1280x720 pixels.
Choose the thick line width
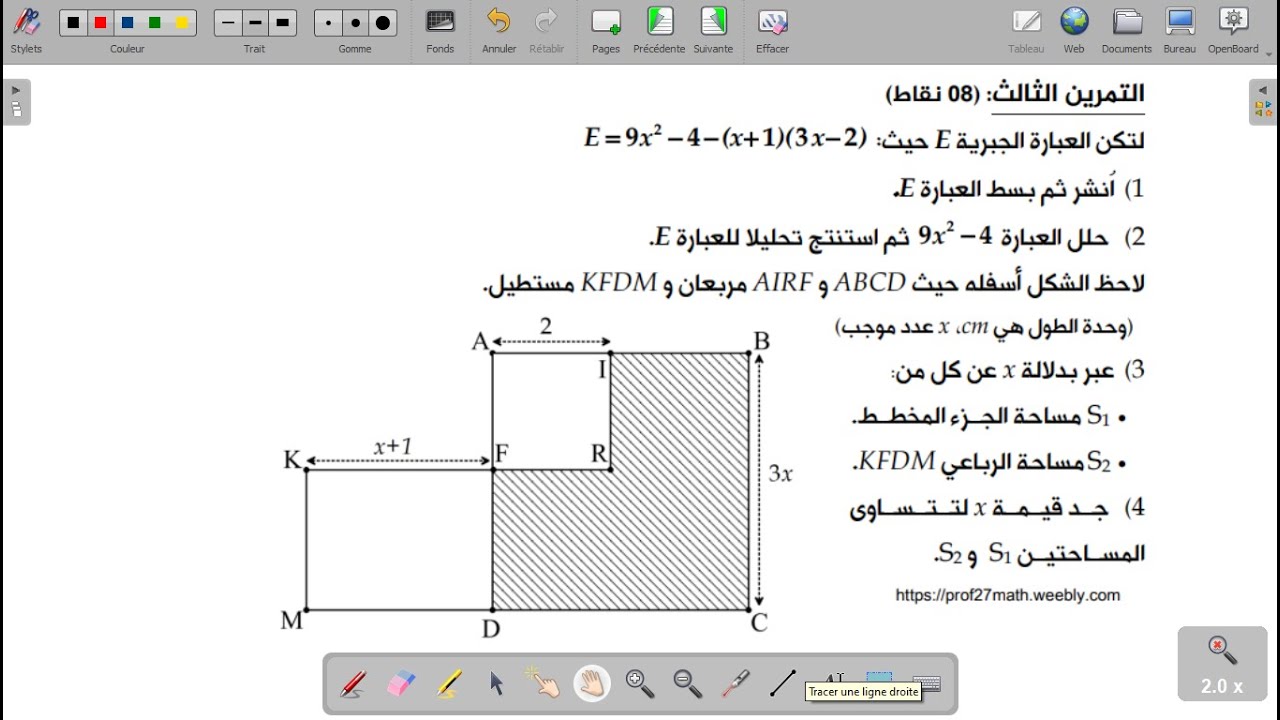point(282,23)
